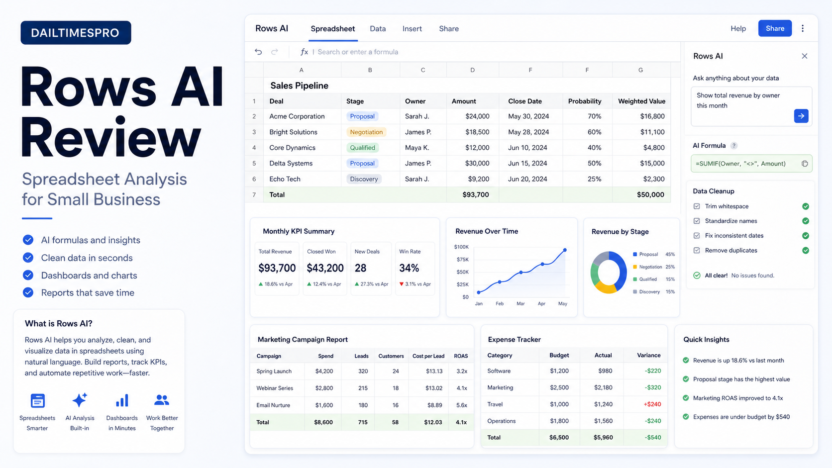Click the All clear status check icon
This screenshot has height=468, width=832.
coord(697,275)
